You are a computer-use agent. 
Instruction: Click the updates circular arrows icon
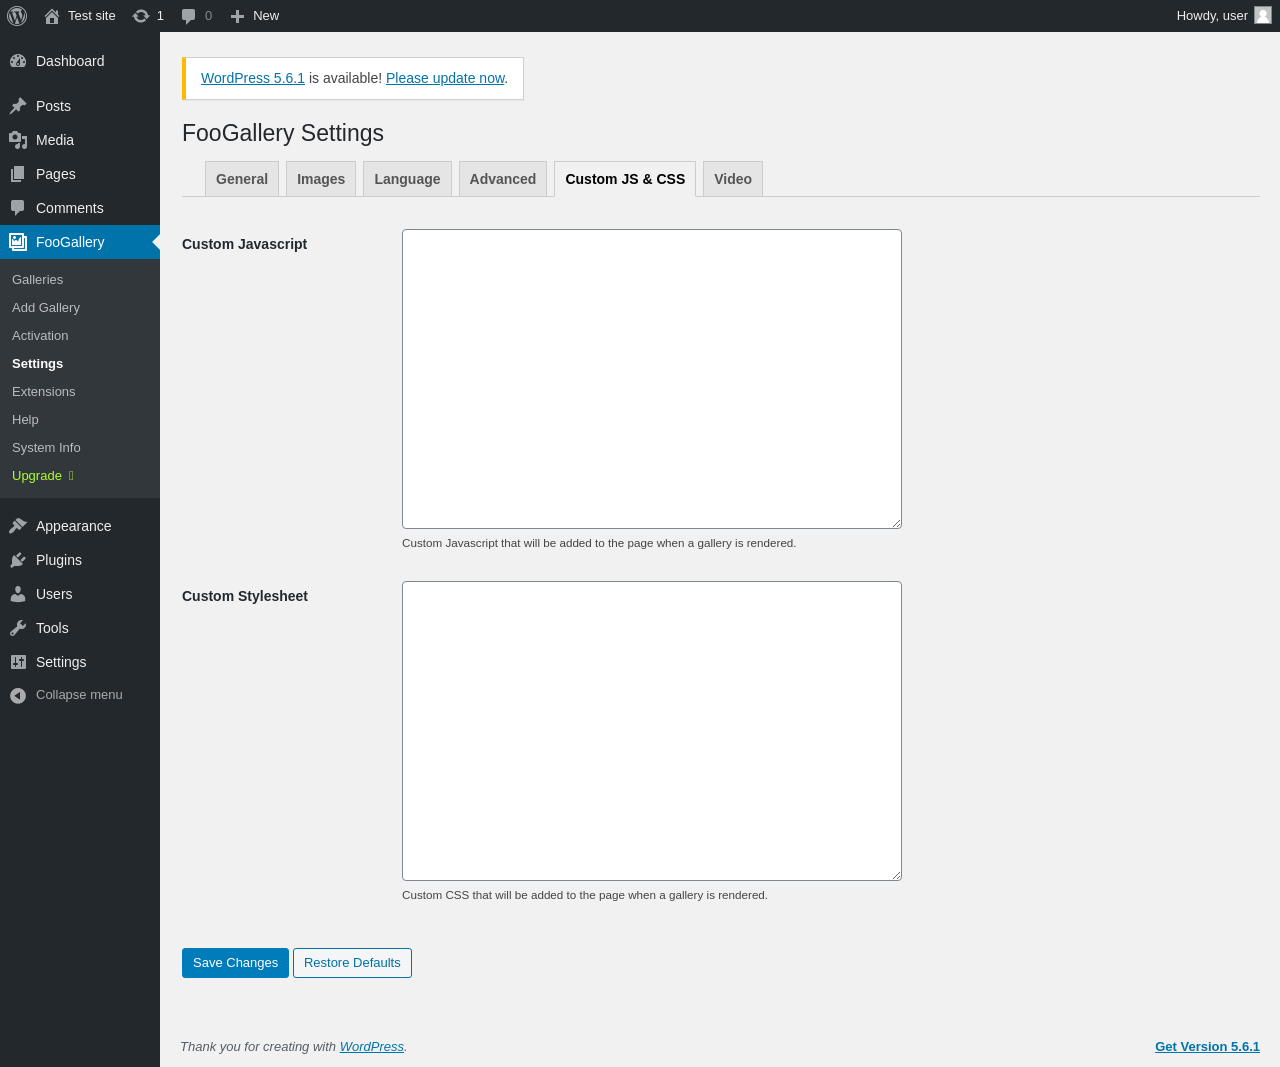[x=141, y=16]
